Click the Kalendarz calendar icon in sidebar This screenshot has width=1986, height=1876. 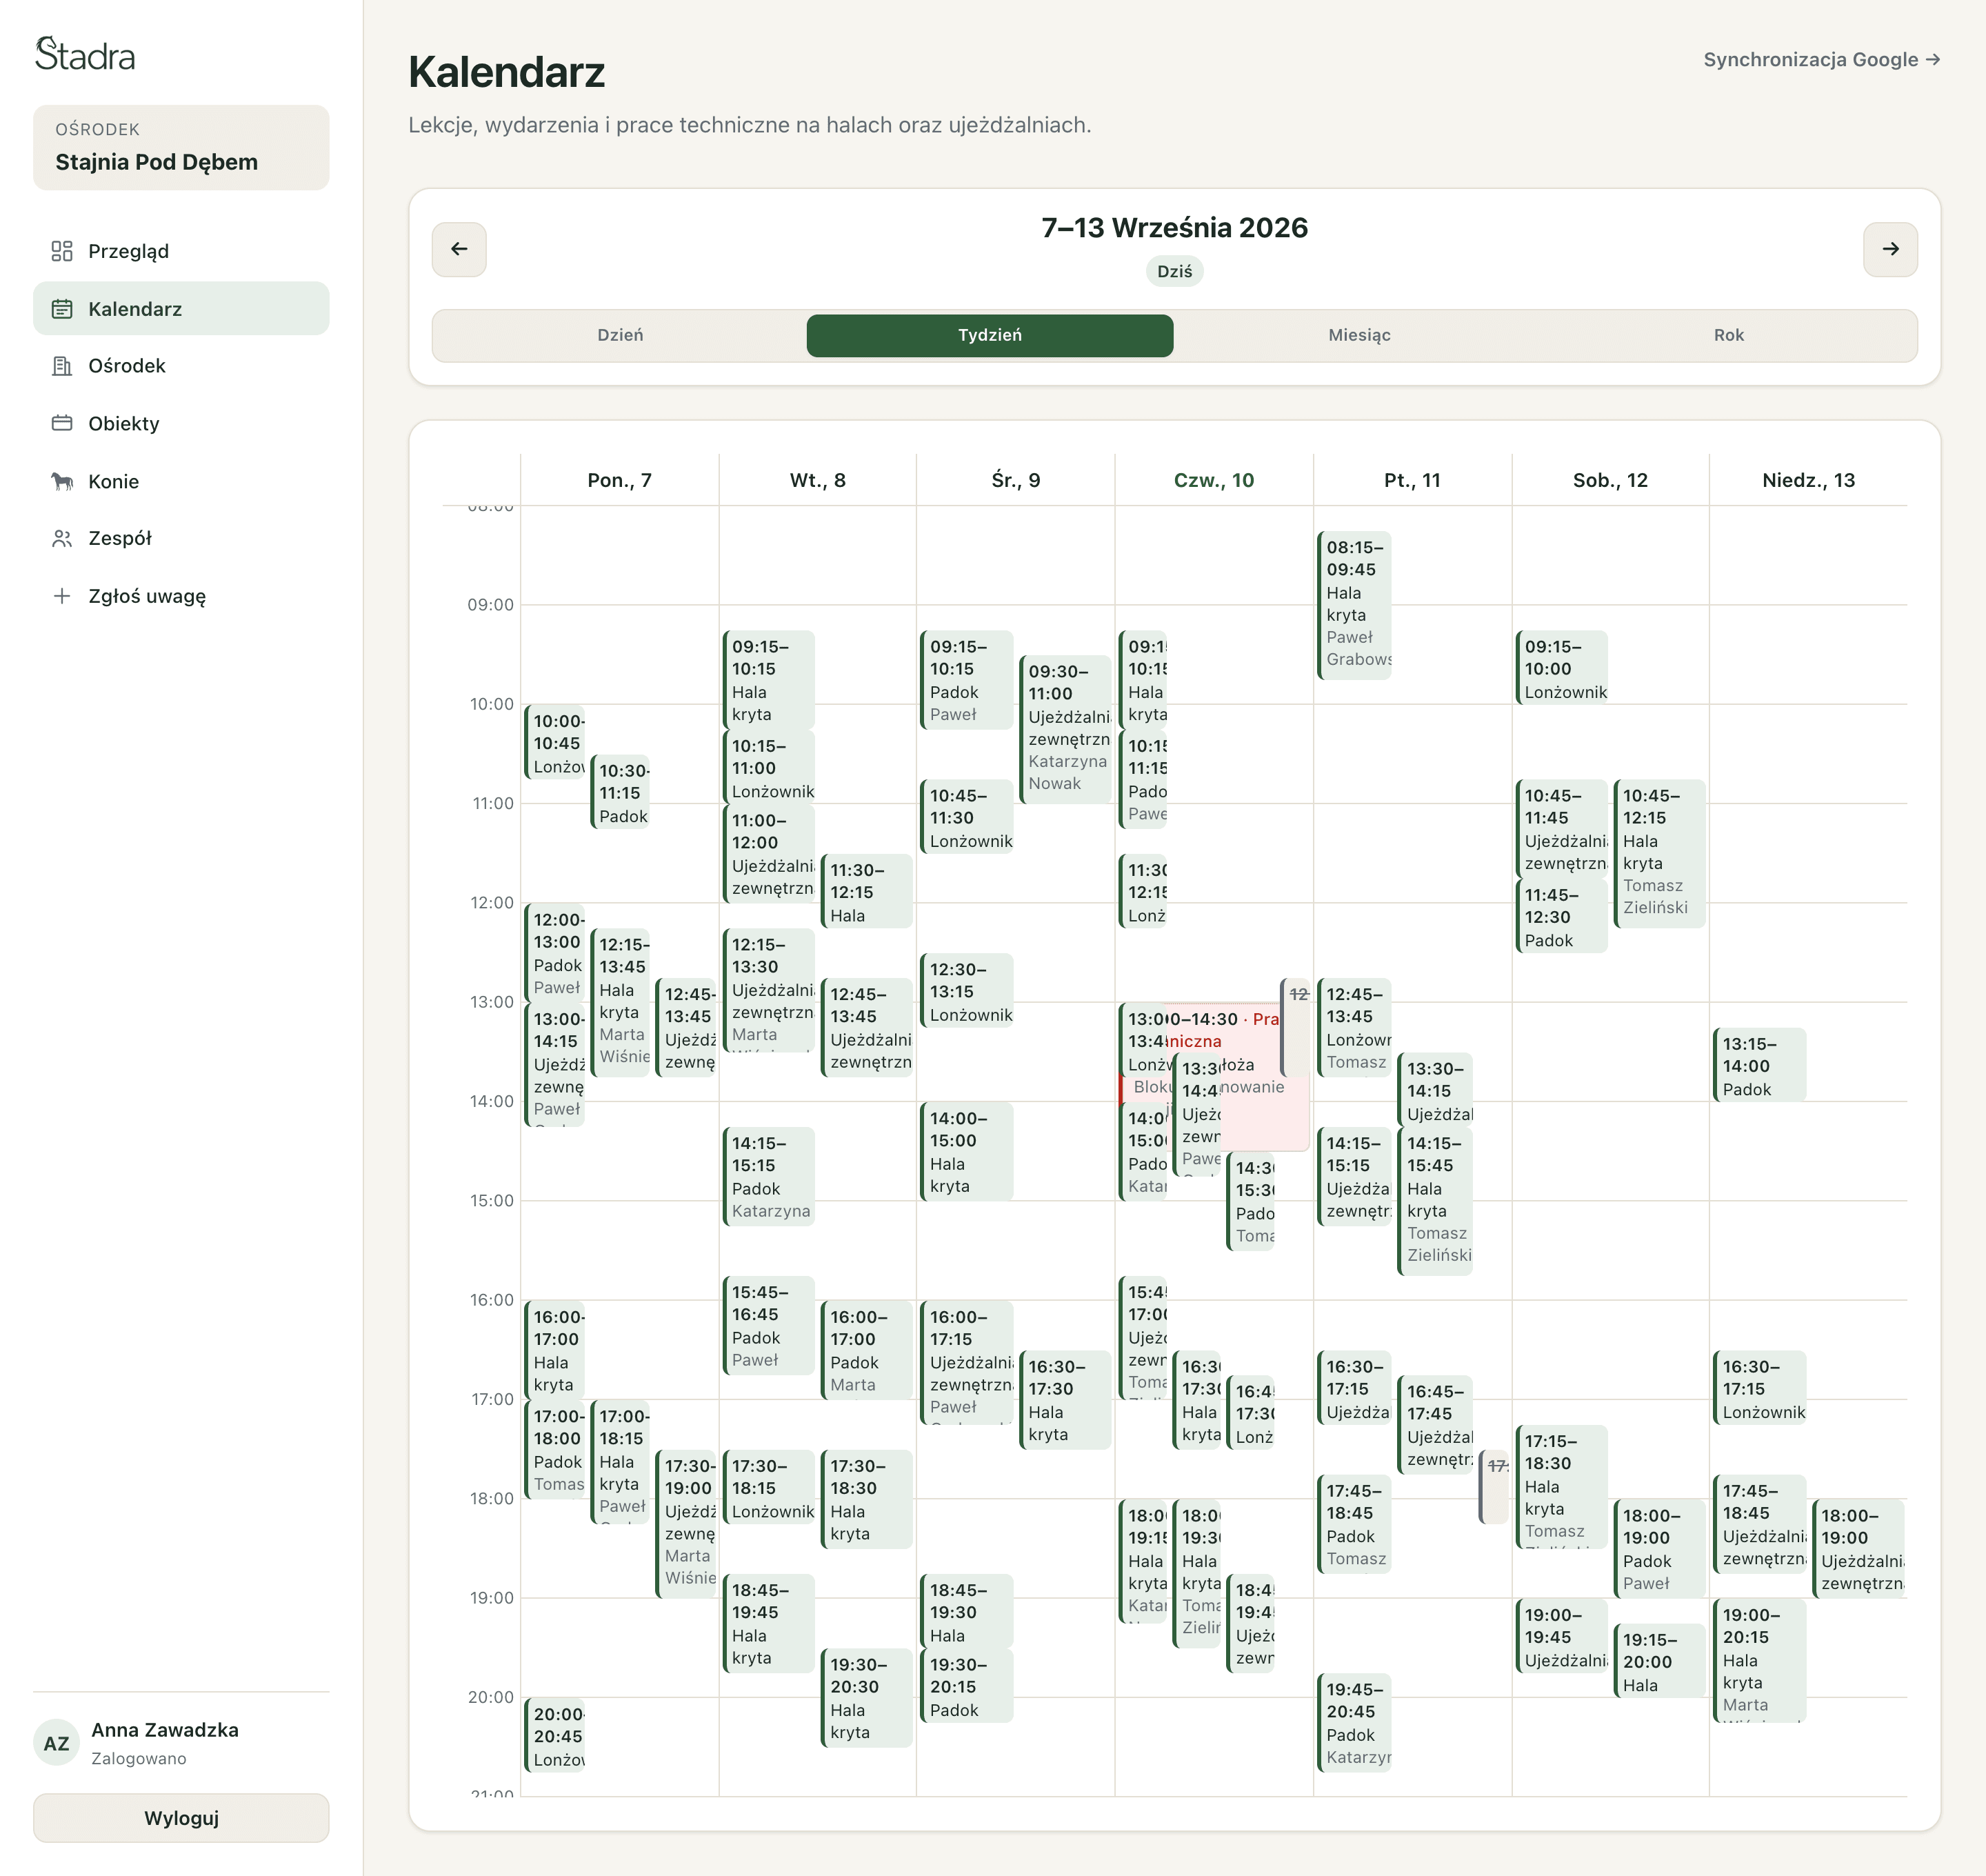pyautogui.click(x=62, y=309)
